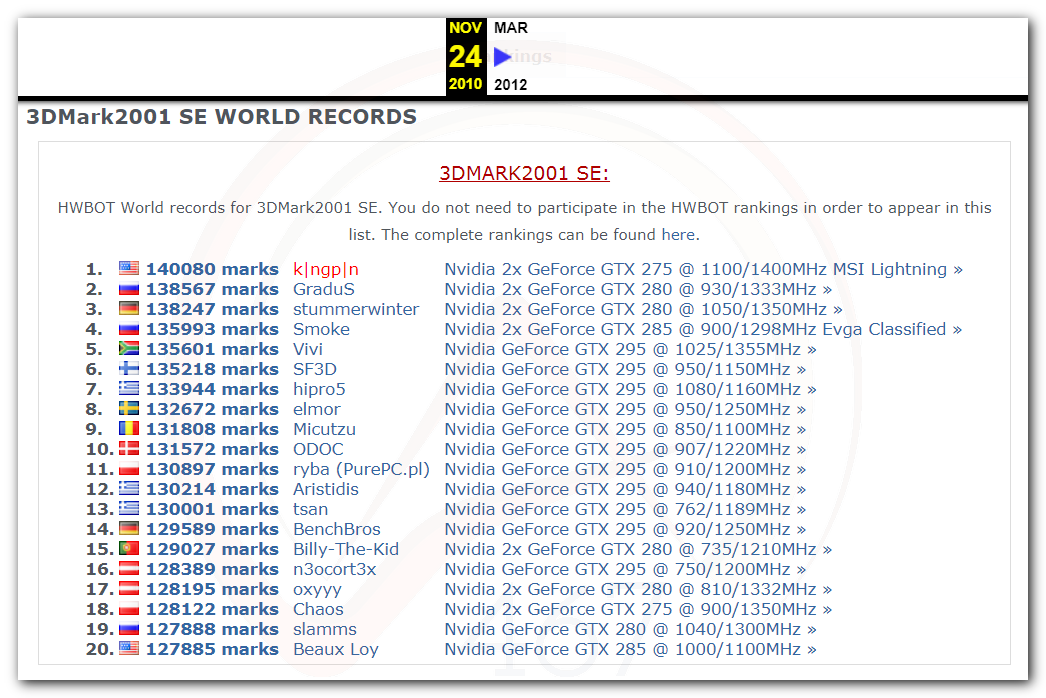View Billy-The-Kid user profile
The image size is (1046, 698).
(346, 549)
